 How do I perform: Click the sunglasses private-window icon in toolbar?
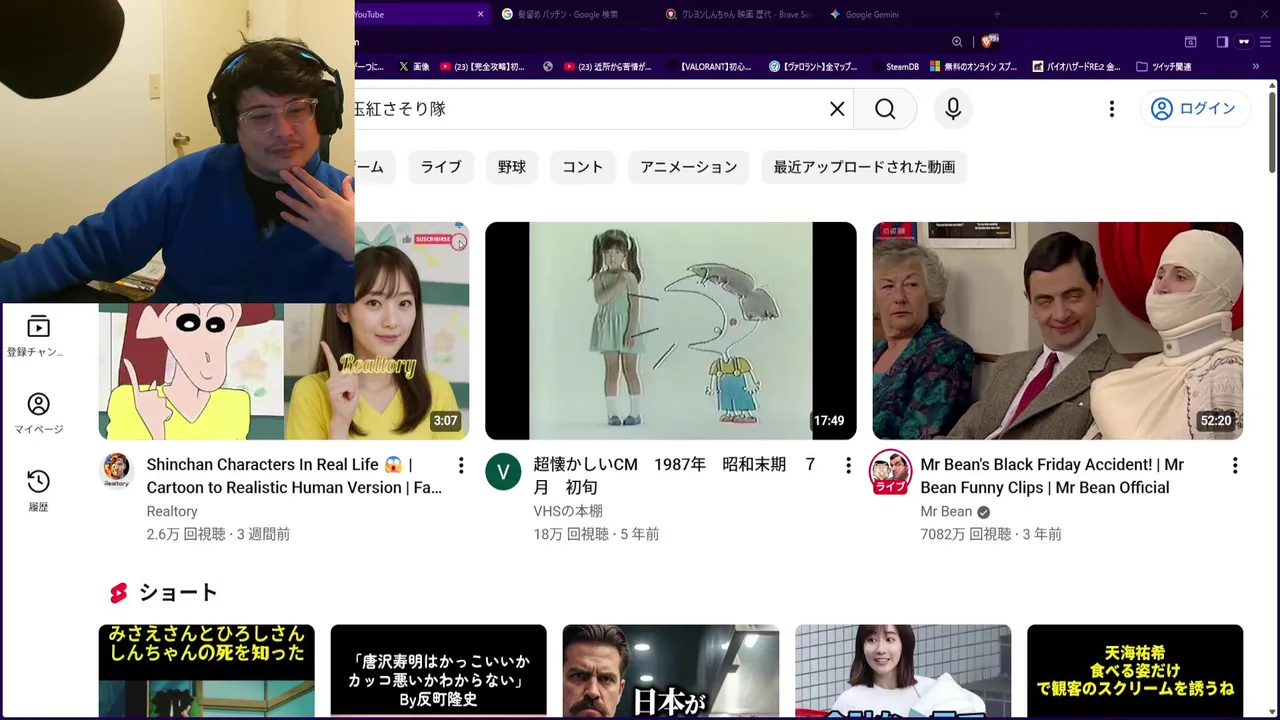point(1244,42)
